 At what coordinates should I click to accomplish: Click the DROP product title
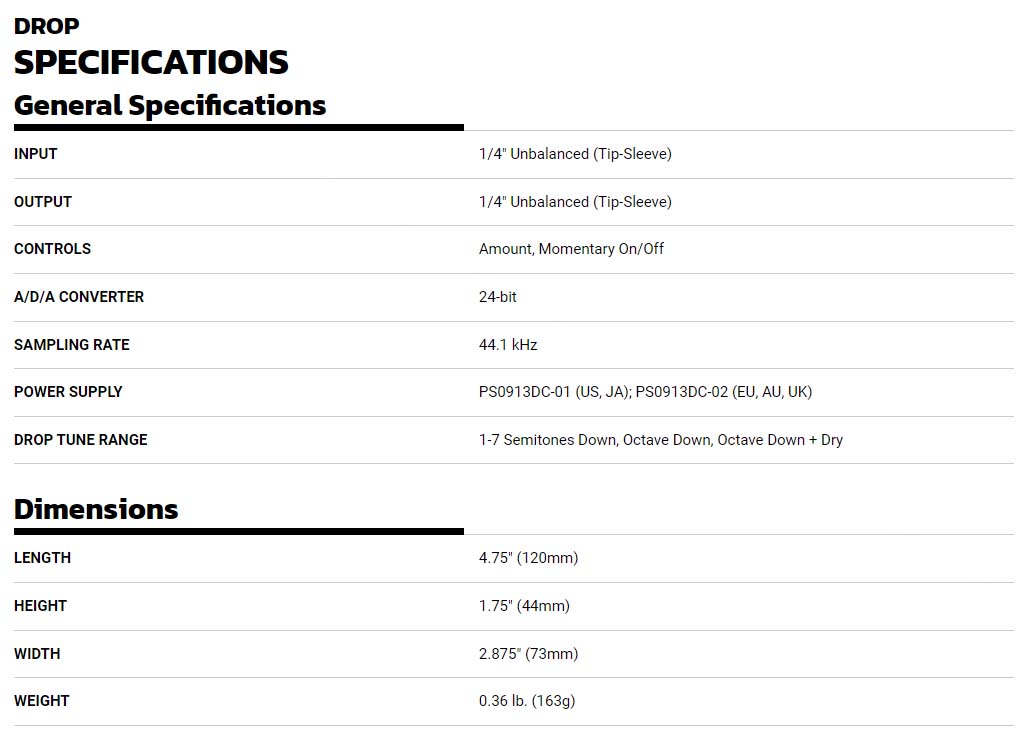point(46,26)
